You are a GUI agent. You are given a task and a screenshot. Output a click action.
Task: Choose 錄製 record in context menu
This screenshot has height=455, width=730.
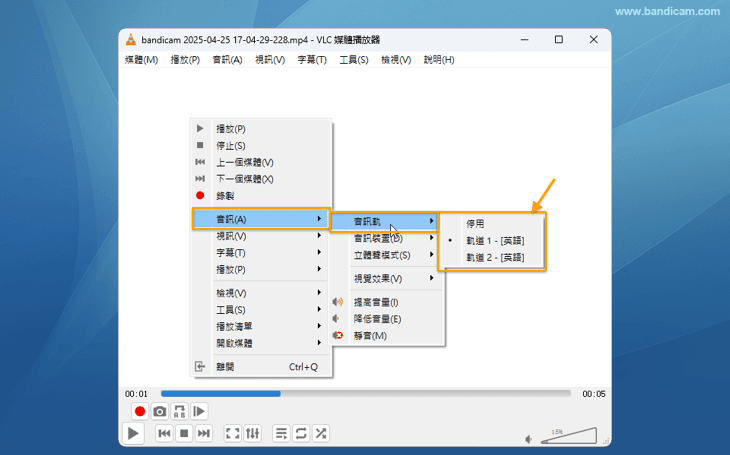click(262, 196)
